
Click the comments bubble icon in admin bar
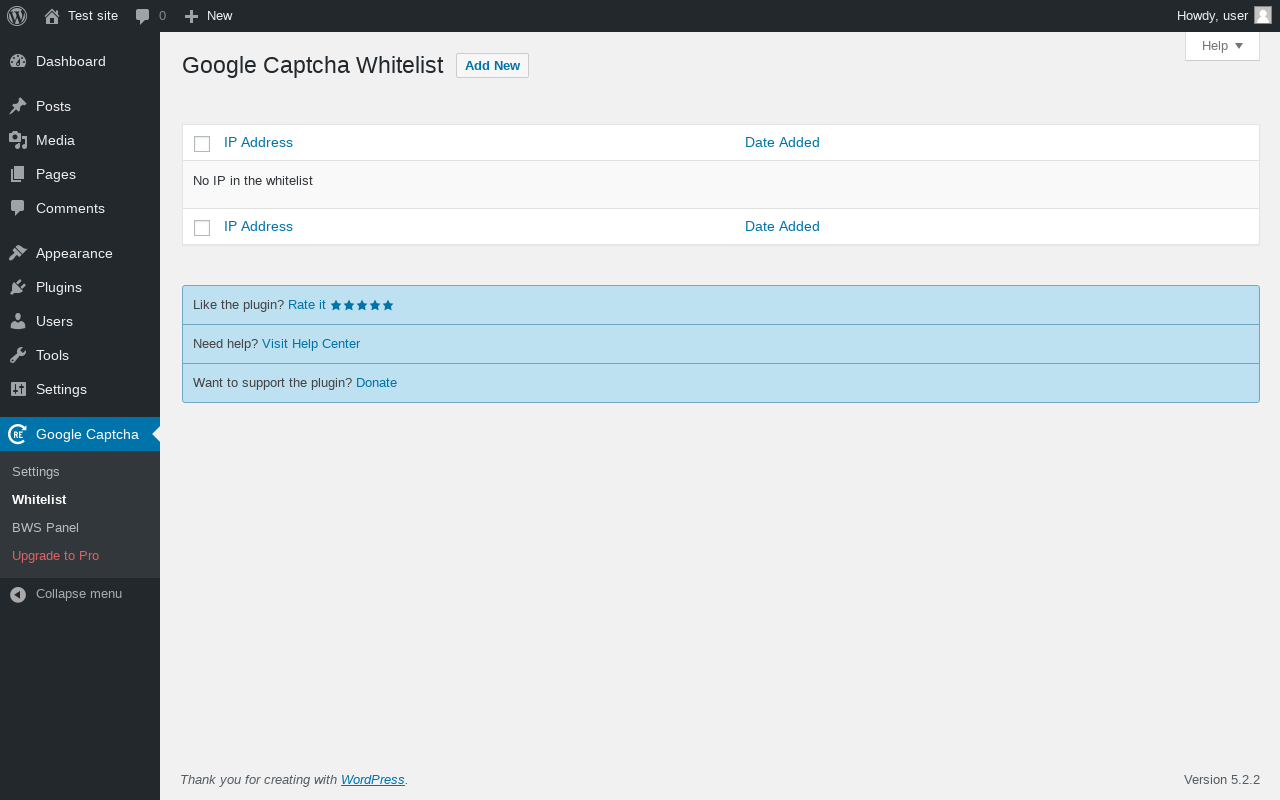pos(143,16)
